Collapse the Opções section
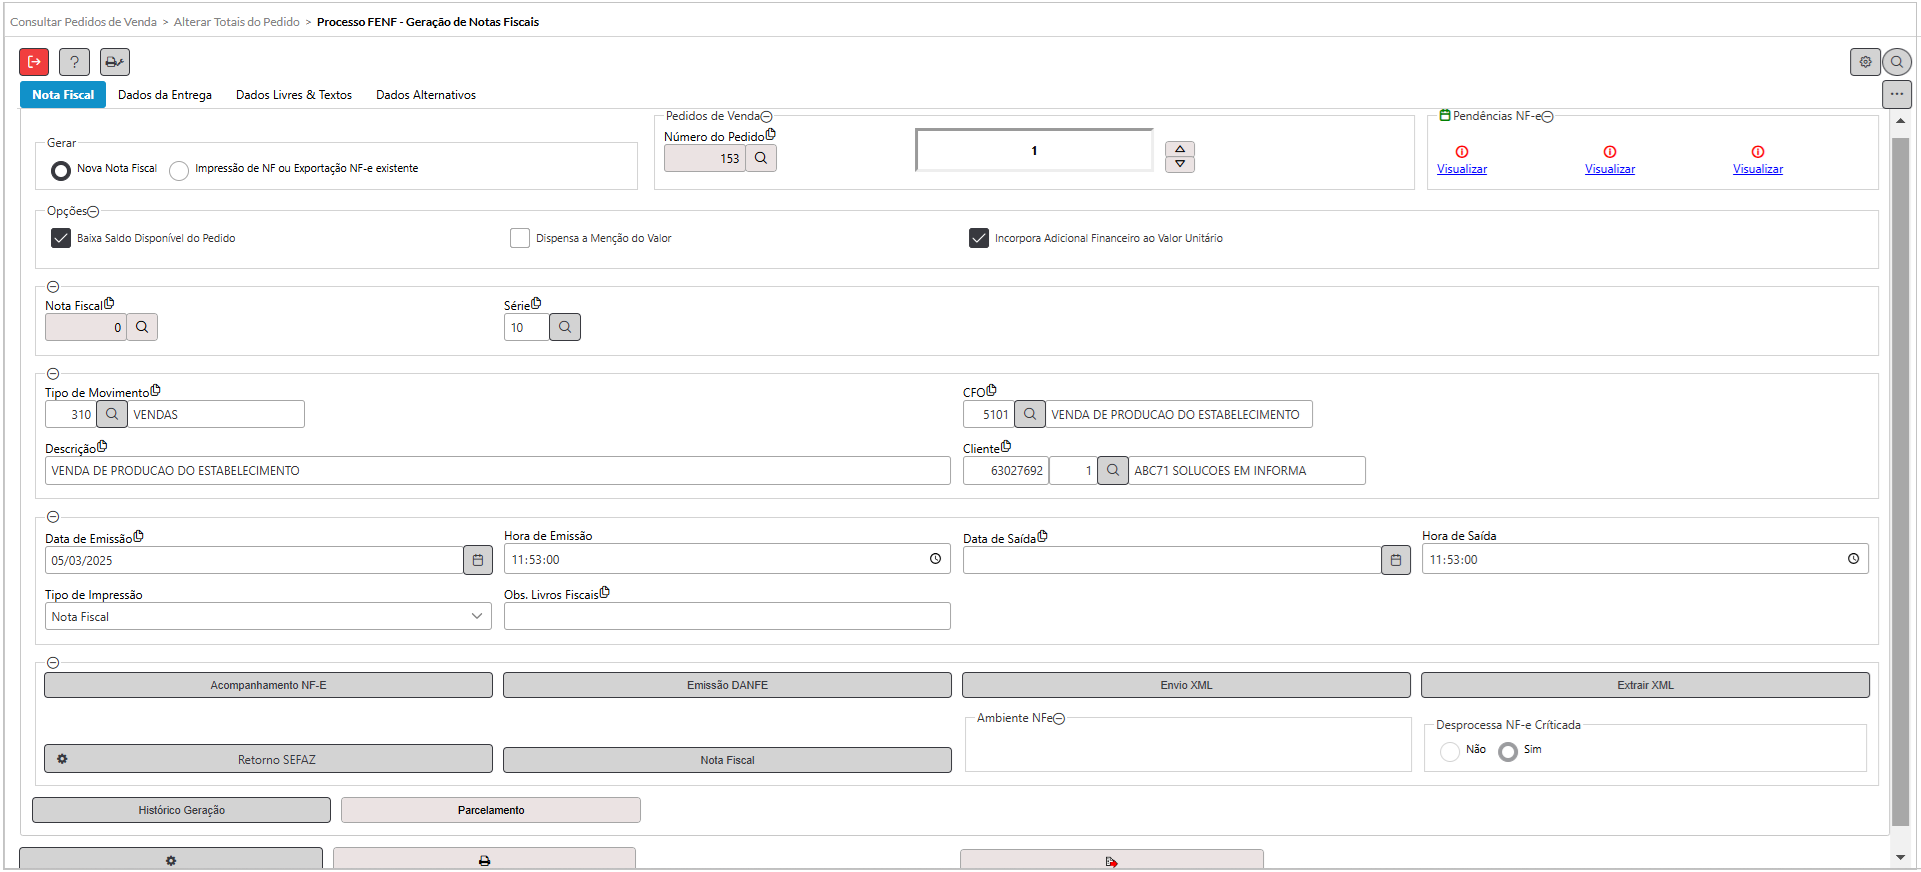Image resolution: width=1921 pixels, height=872 pixels. [93, 212]
